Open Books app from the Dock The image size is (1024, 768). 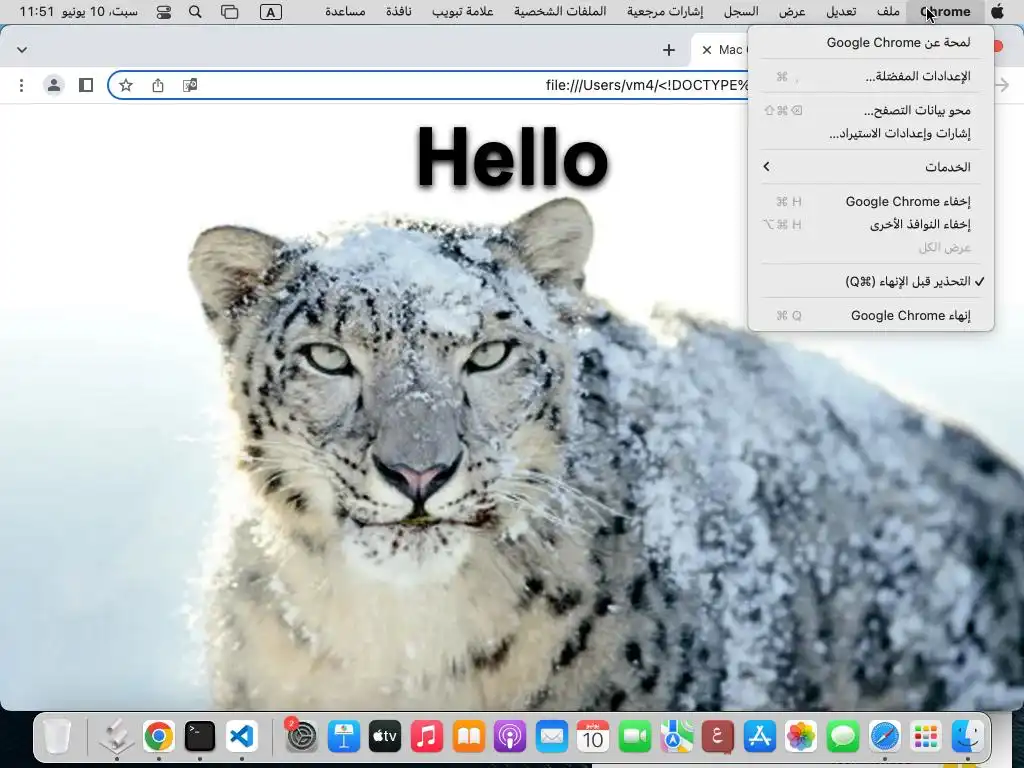(x=468, y=737)
